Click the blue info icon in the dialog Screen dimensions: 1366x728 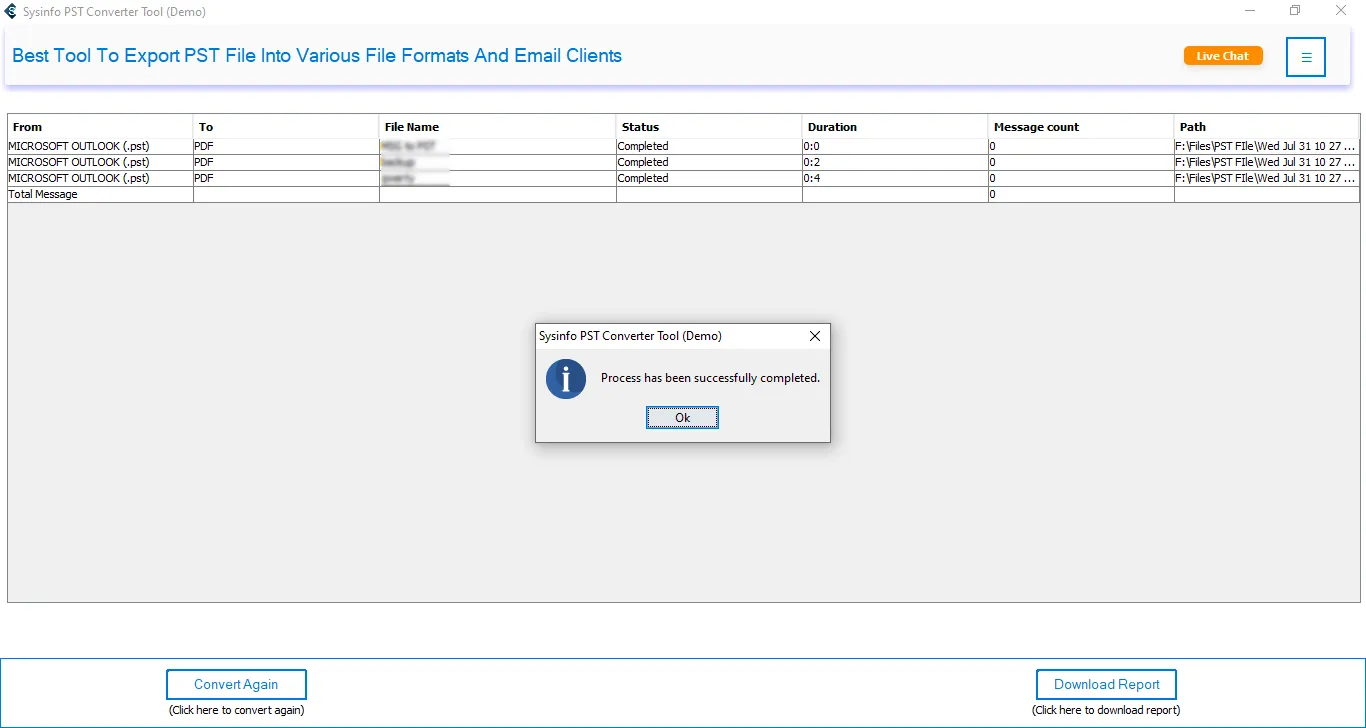pyautogui.click(x=566, y=379)
